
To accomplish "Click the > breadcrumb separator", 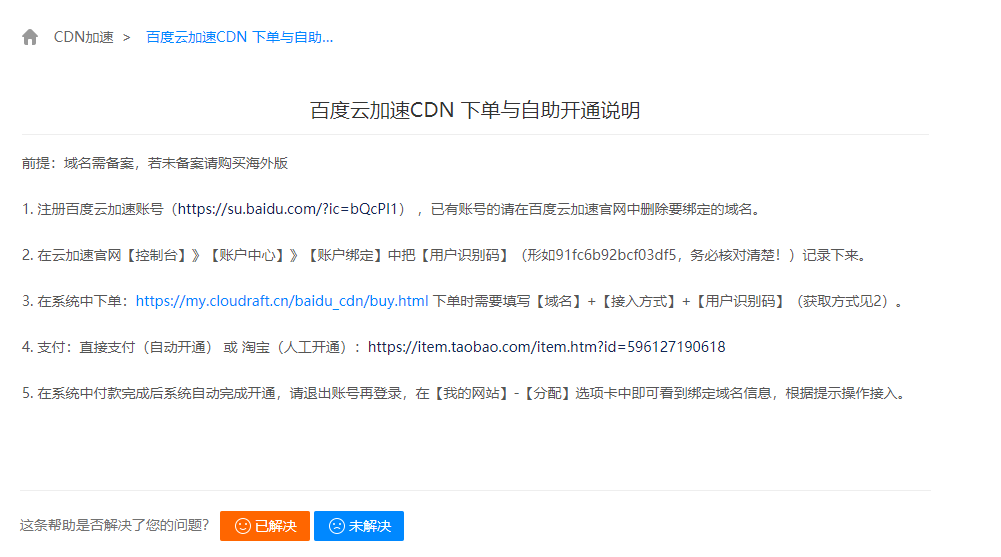I will (126, 38).
